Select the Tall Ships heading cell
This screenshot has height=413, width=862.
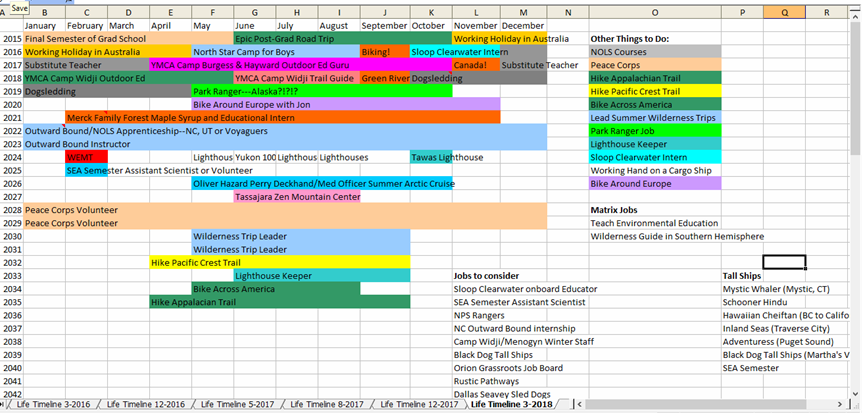[741, 275]
